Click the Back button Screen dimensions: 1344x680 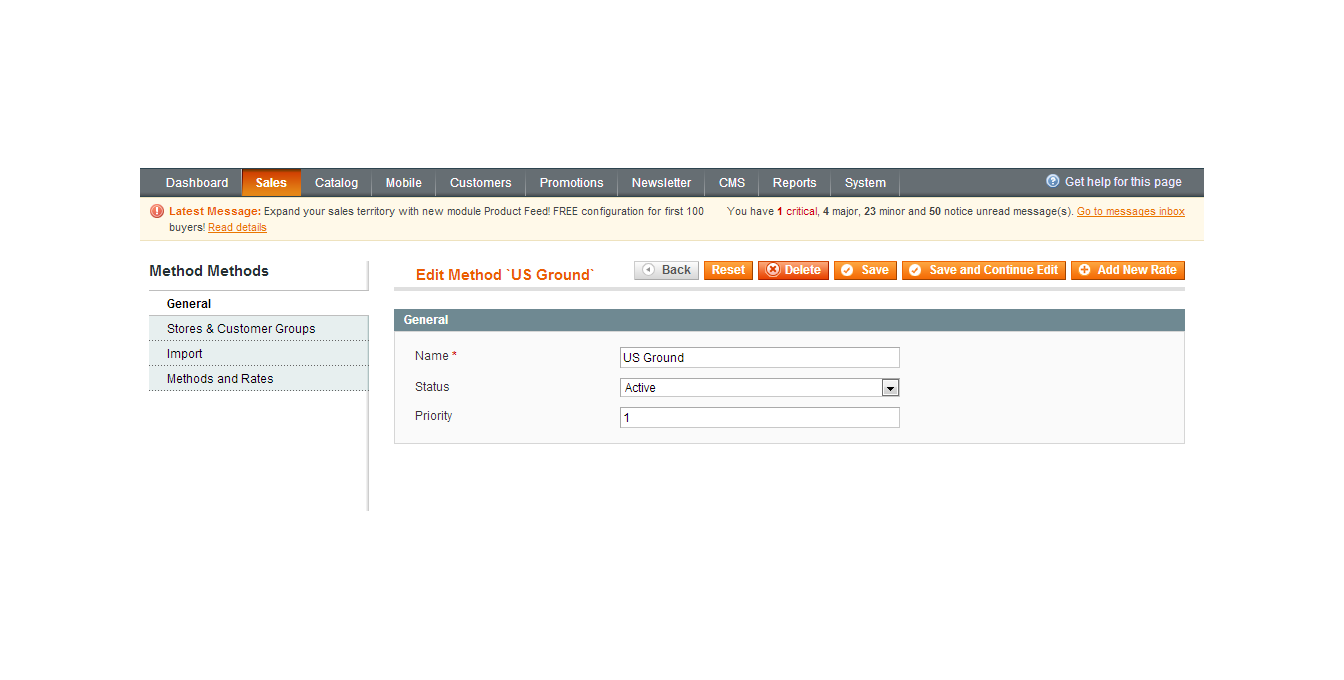666,270
